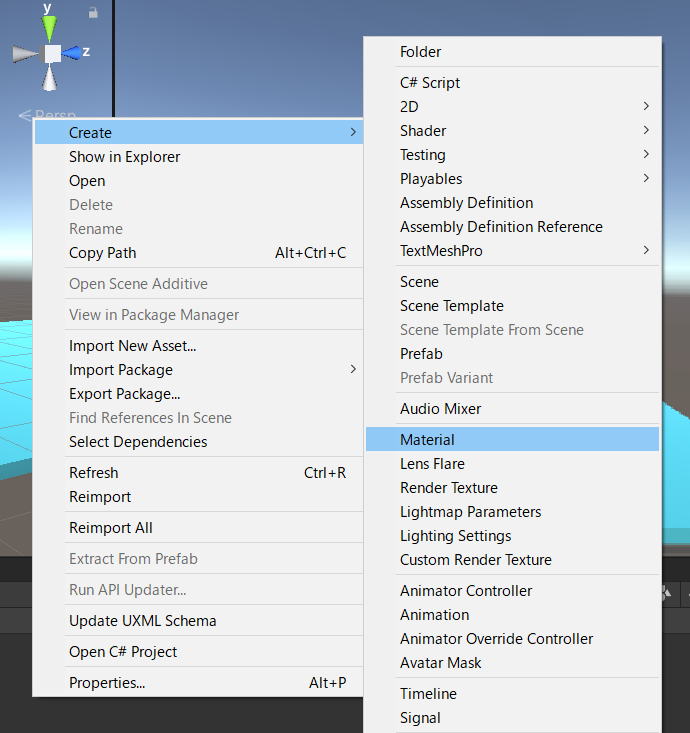The width and height of the screenshot is (690, 733).
Task: Choose Assembly Definition Reference
Action: (512, 226)
